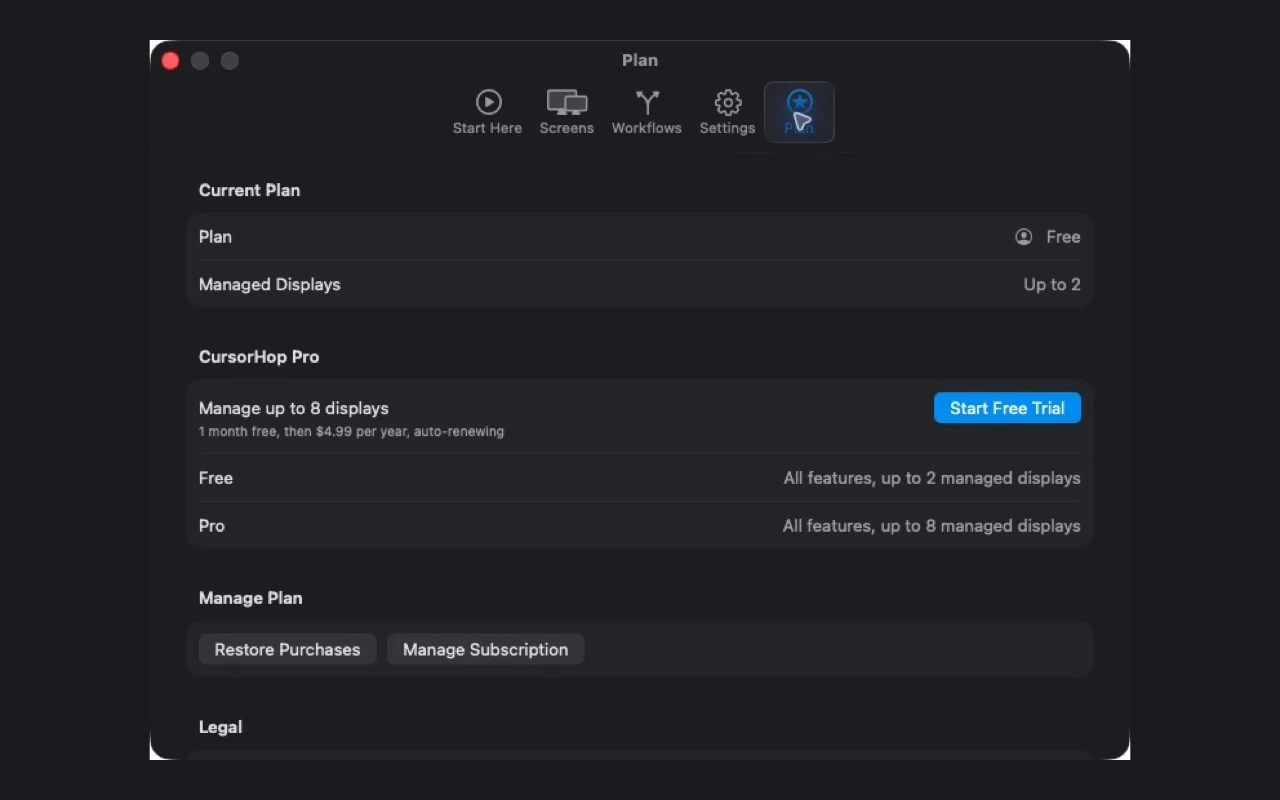
Task: Click the Plan window title
Action: click(x=640, y=60)
